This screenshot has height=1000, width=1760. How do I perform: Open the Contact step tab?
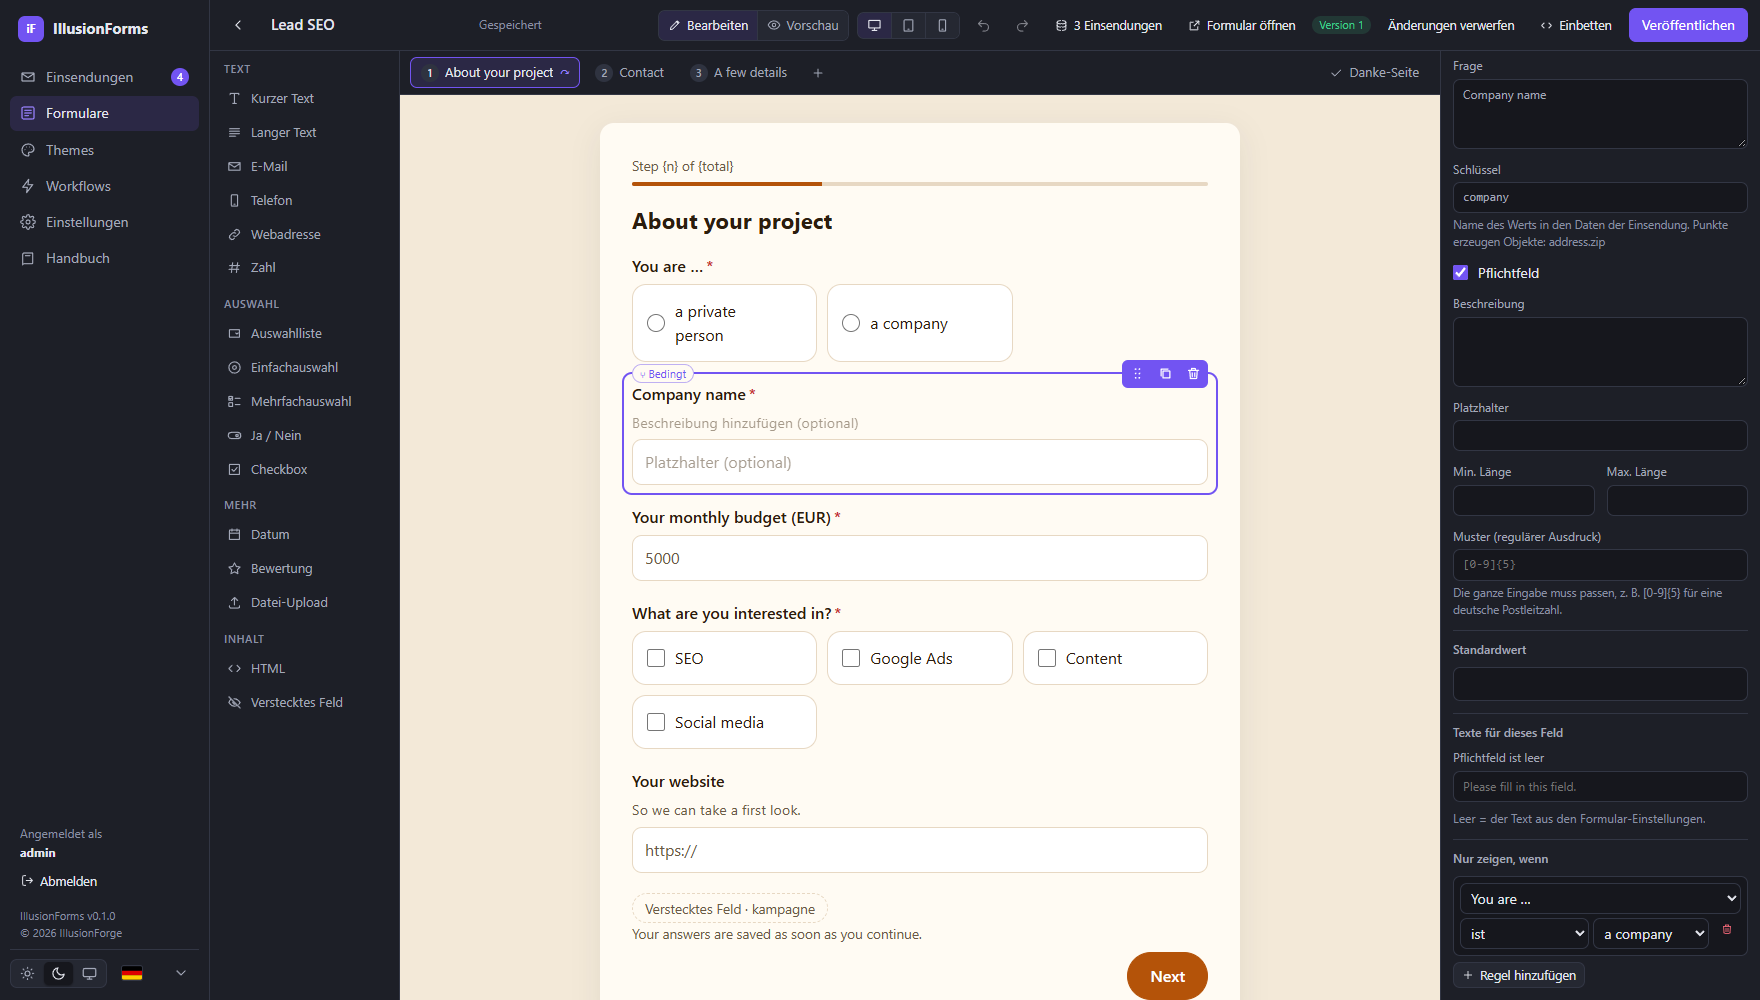click(630, 73)
